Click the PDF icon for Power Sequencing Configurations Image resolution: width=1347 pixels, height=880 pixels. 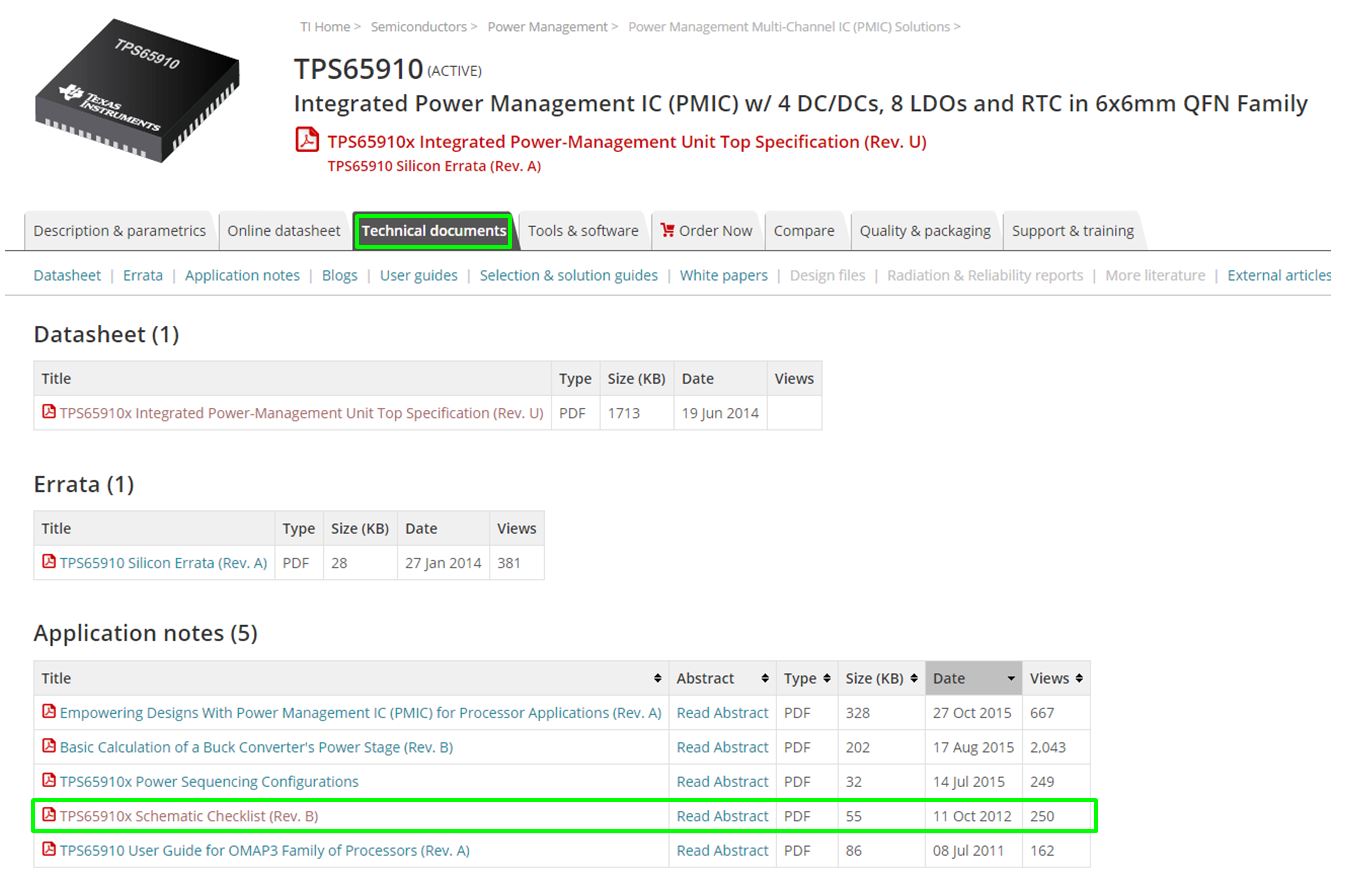click(x=48, y=780)
